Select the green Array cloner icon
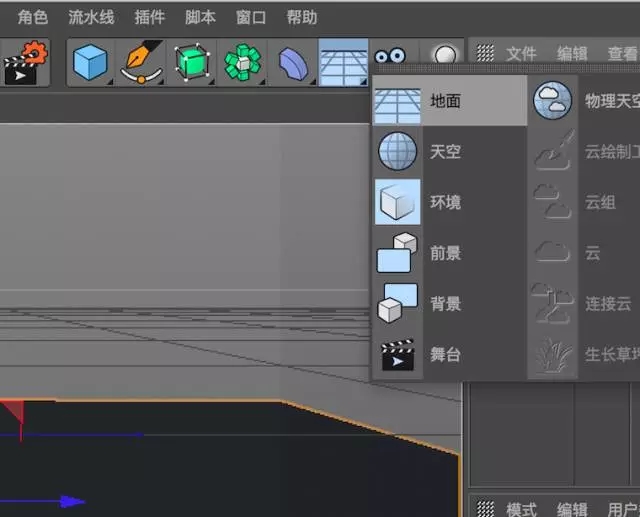The width and height of the screenshot is (640, 517). 243,62
